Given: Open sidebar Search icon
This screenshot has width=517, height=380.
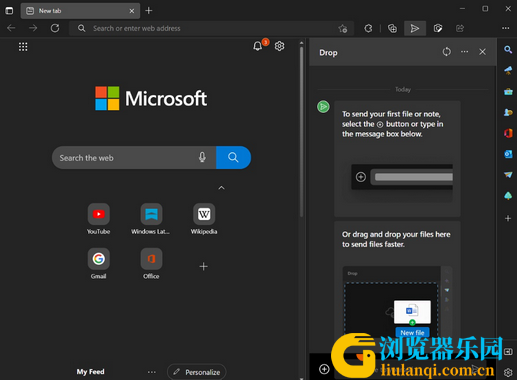Looking at the screenshot, I should point(508,50).
